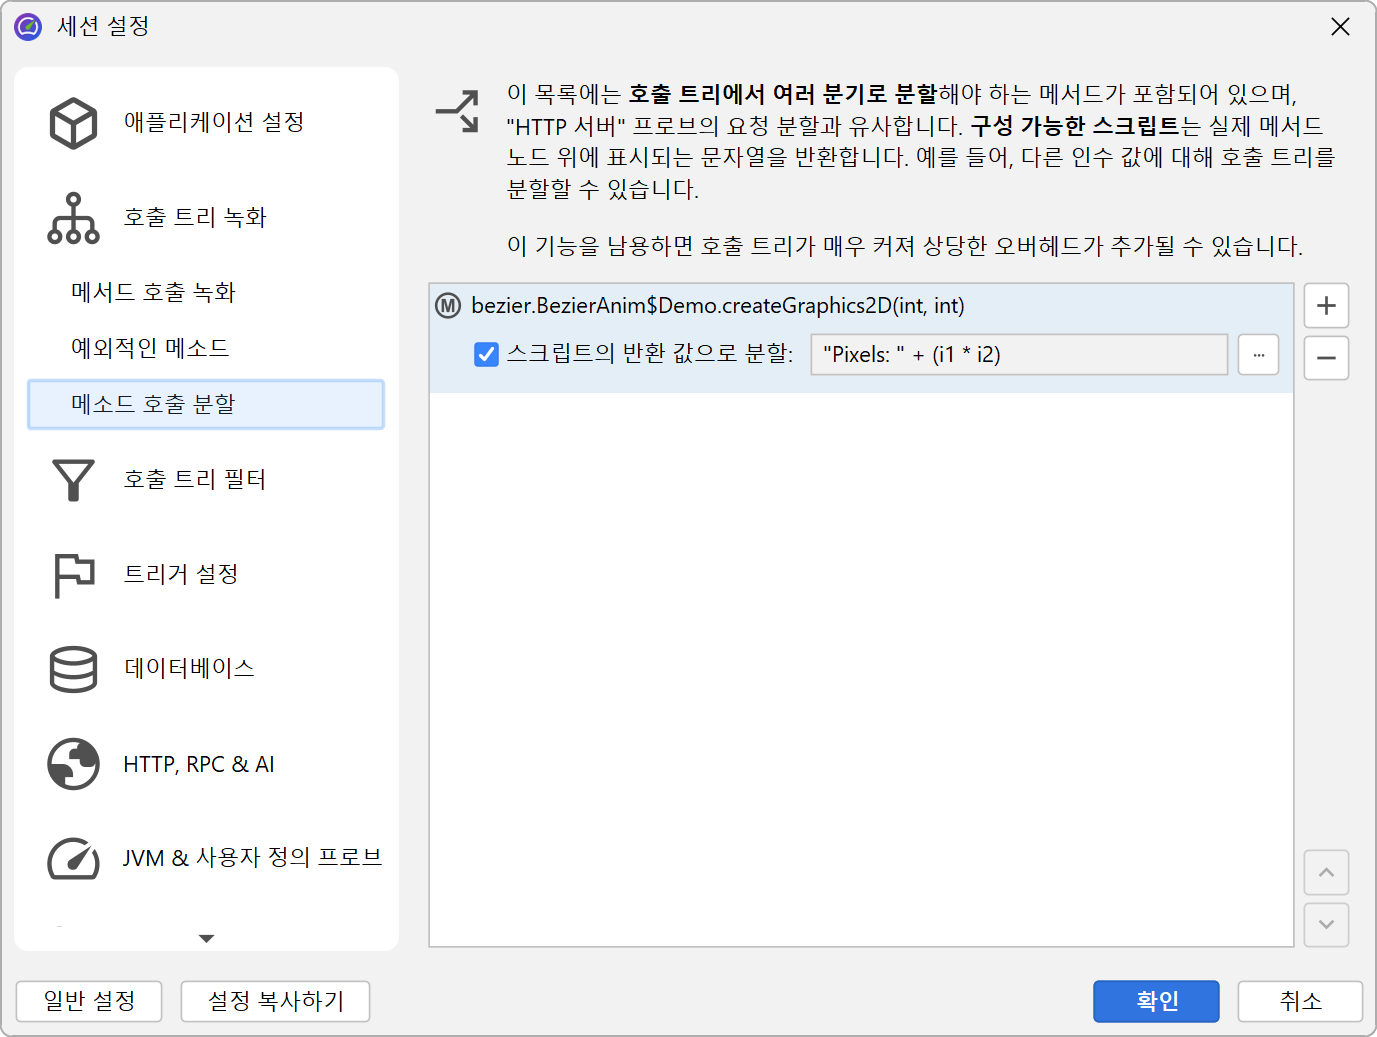Image resolution: width=1377 pixels, height=1037 pixels.
Task: Click the script text field containing "Pixels: "
Action: coord(1018,355)
